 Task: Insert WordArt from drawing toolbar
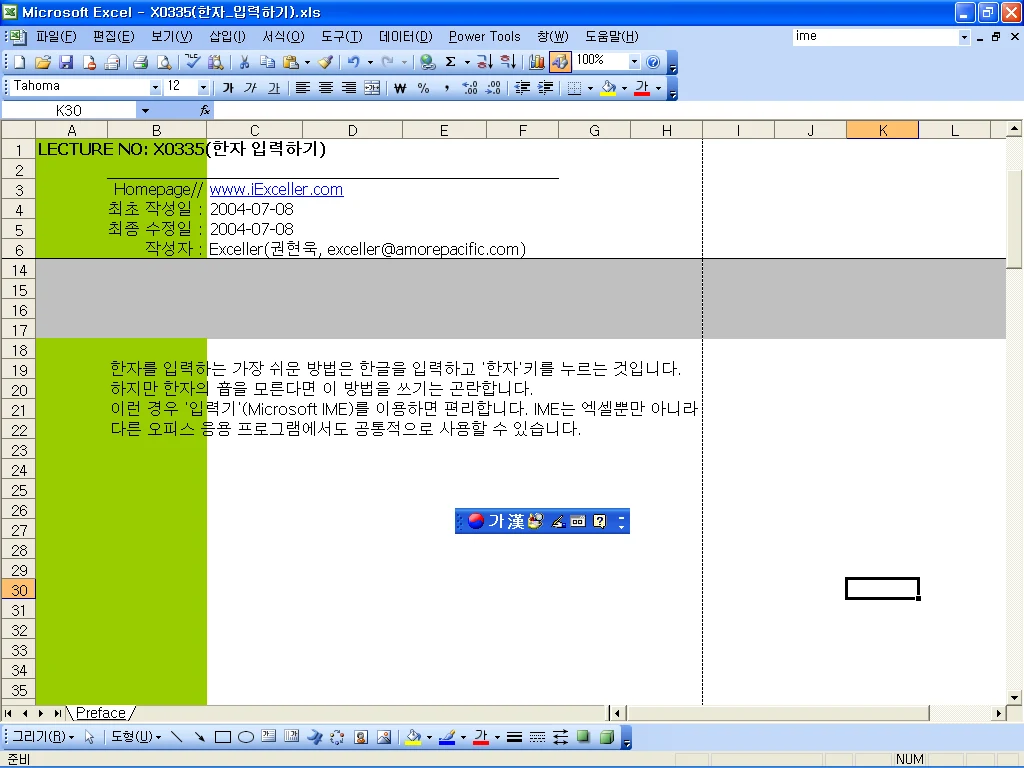pos(314,737)
